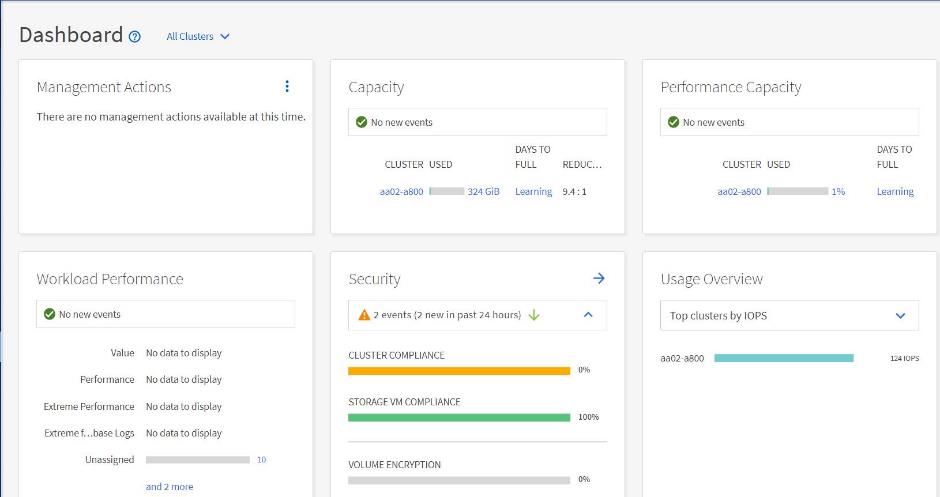The width and height of the screenshot is (940, 497).
Task: Open aa02-a800 cluster link in Capacity card
Action: (x=401, y=191)
